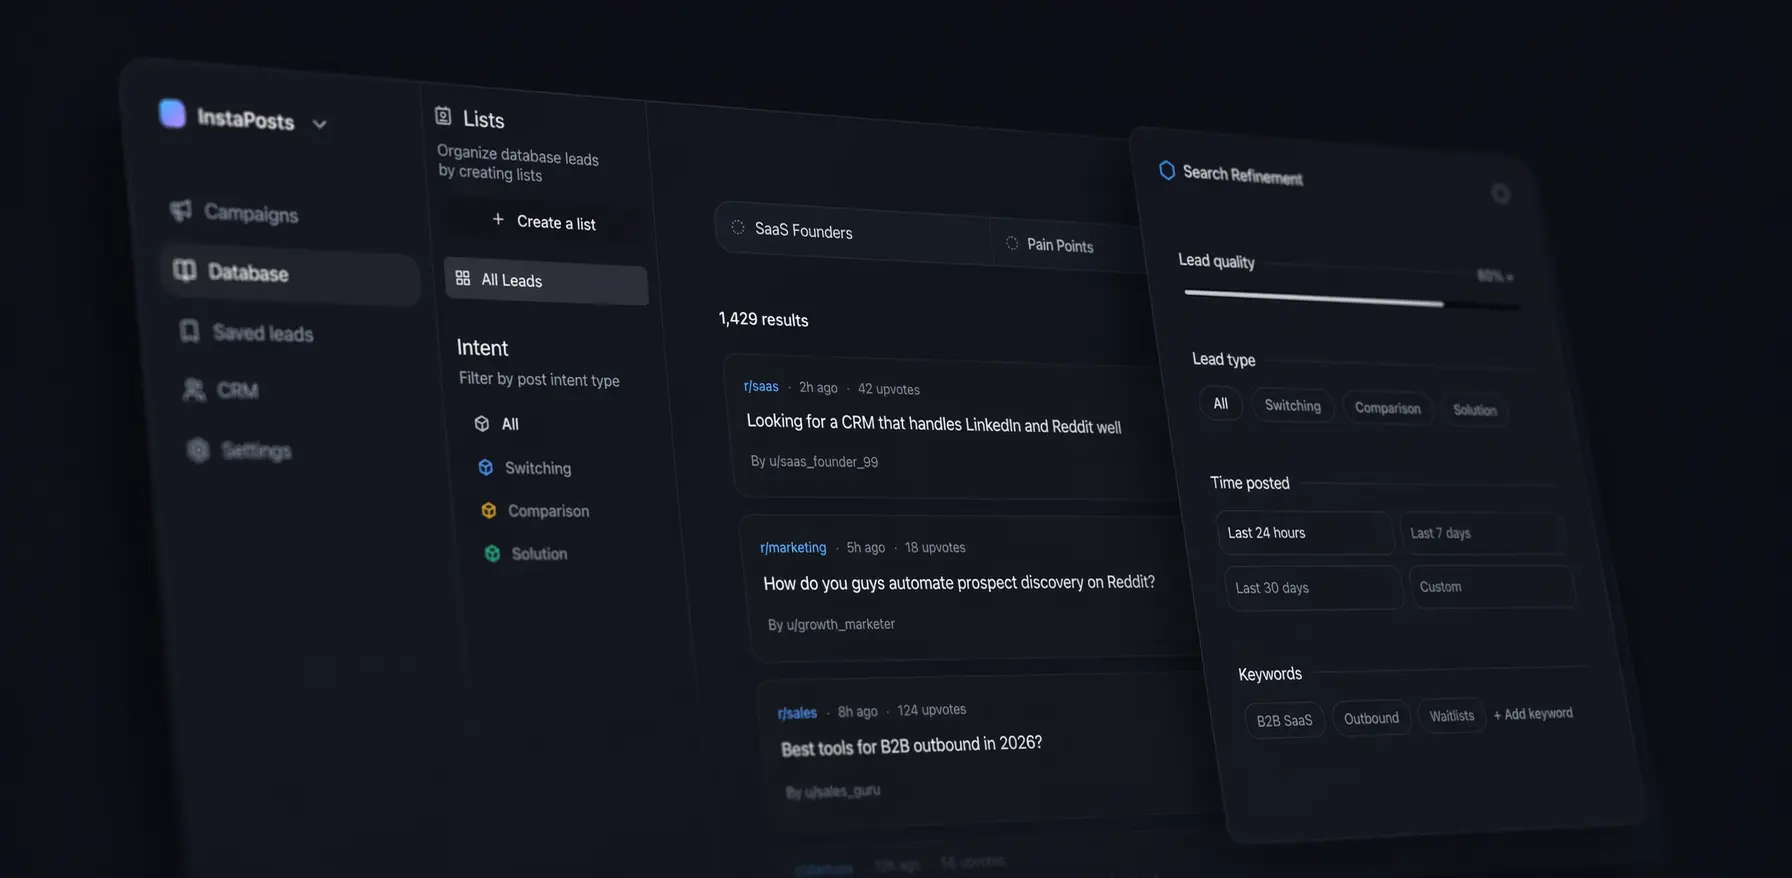Filter intent by Solution
The width and height of the screenshot is (1792, 878).
pos(539,554)
